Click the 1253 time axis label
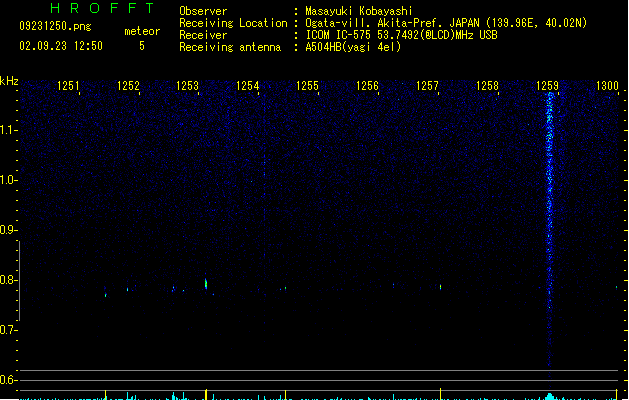Image resolution: width=629 pixels, height=400 pixels. pos(188,86)
